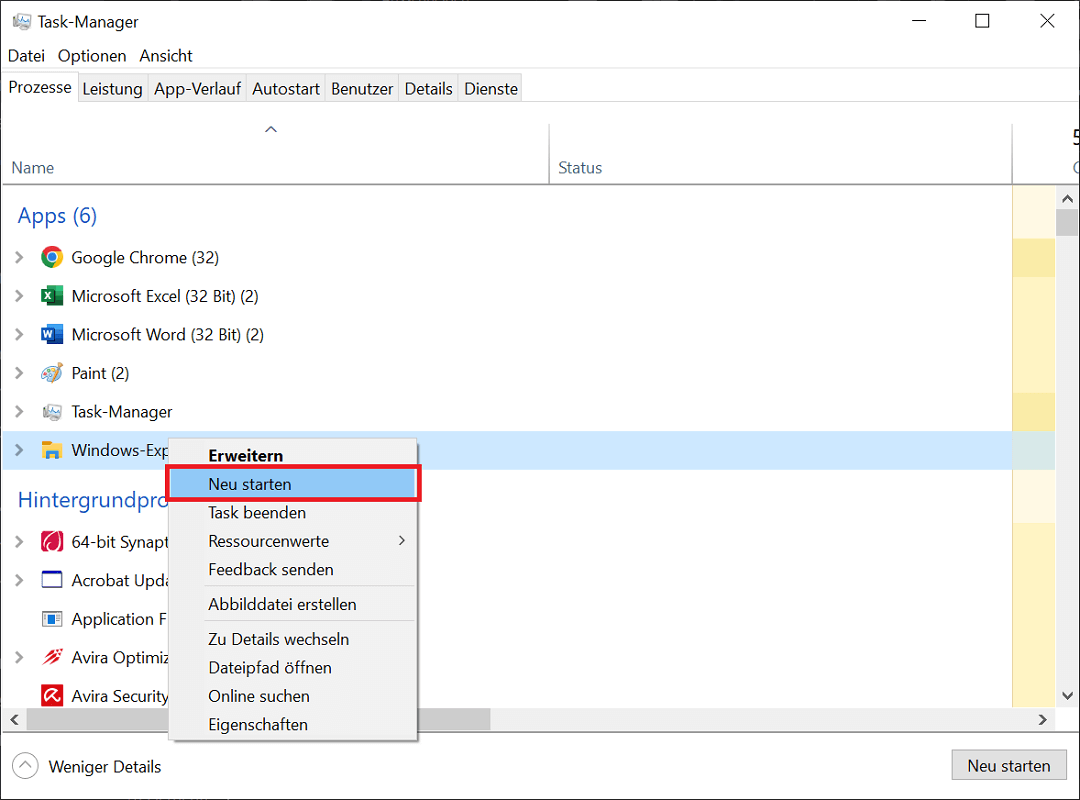The height and width of the screenshot is (800, 1080).
Task: Choose Dateipfad öffnen in the context menu
Action: coord(293,668)
